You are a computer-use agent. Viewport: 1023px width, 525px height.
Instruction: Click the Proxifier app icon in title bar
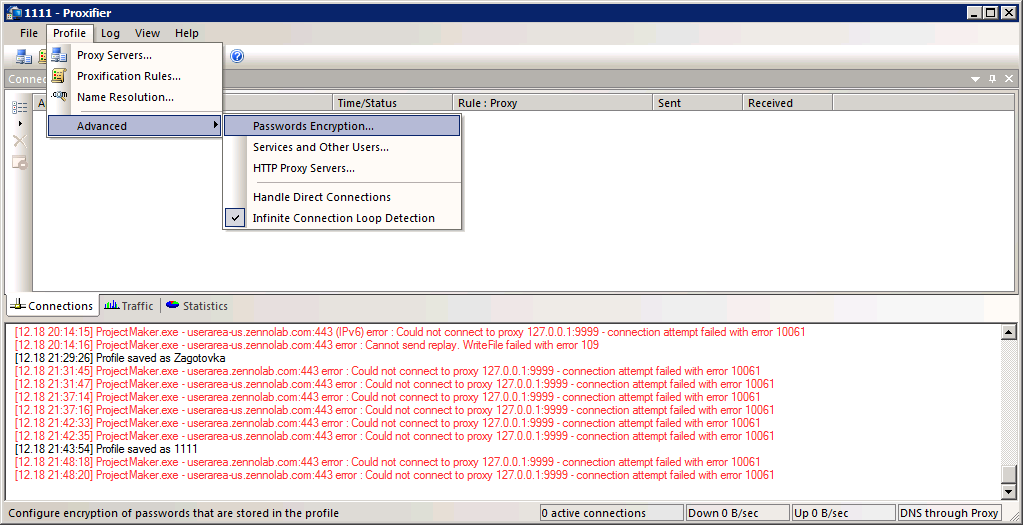[13, 12]
